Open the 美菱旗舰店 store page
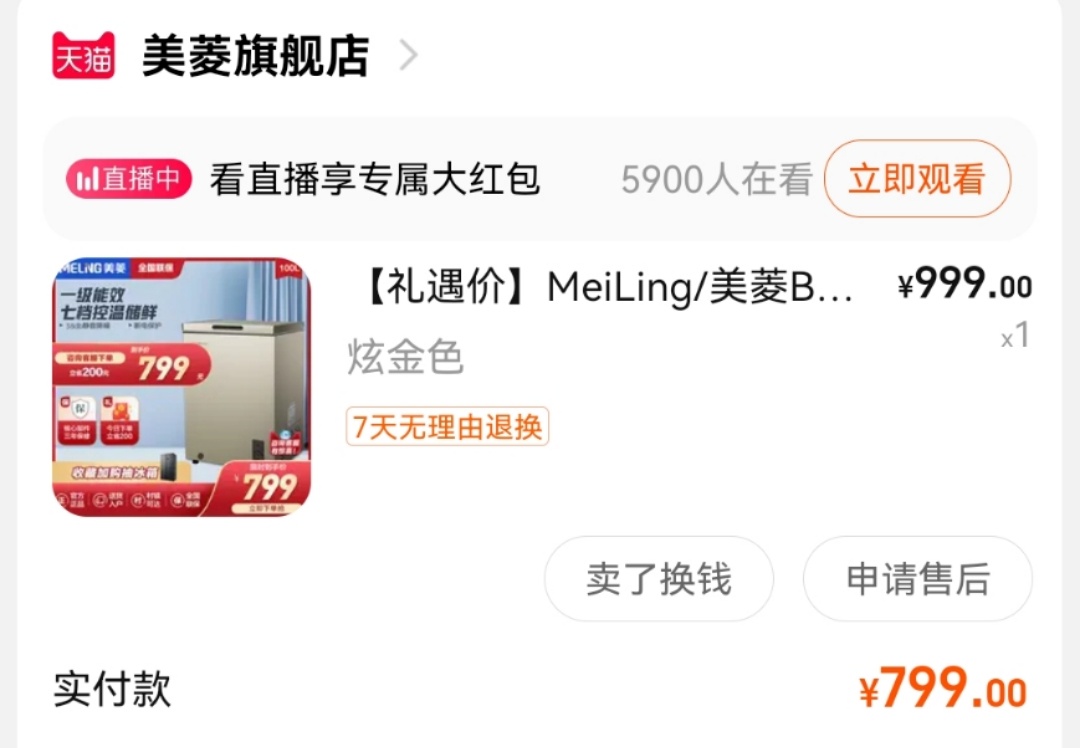Viewport: 1080px width, 748px height. [256, 56]
